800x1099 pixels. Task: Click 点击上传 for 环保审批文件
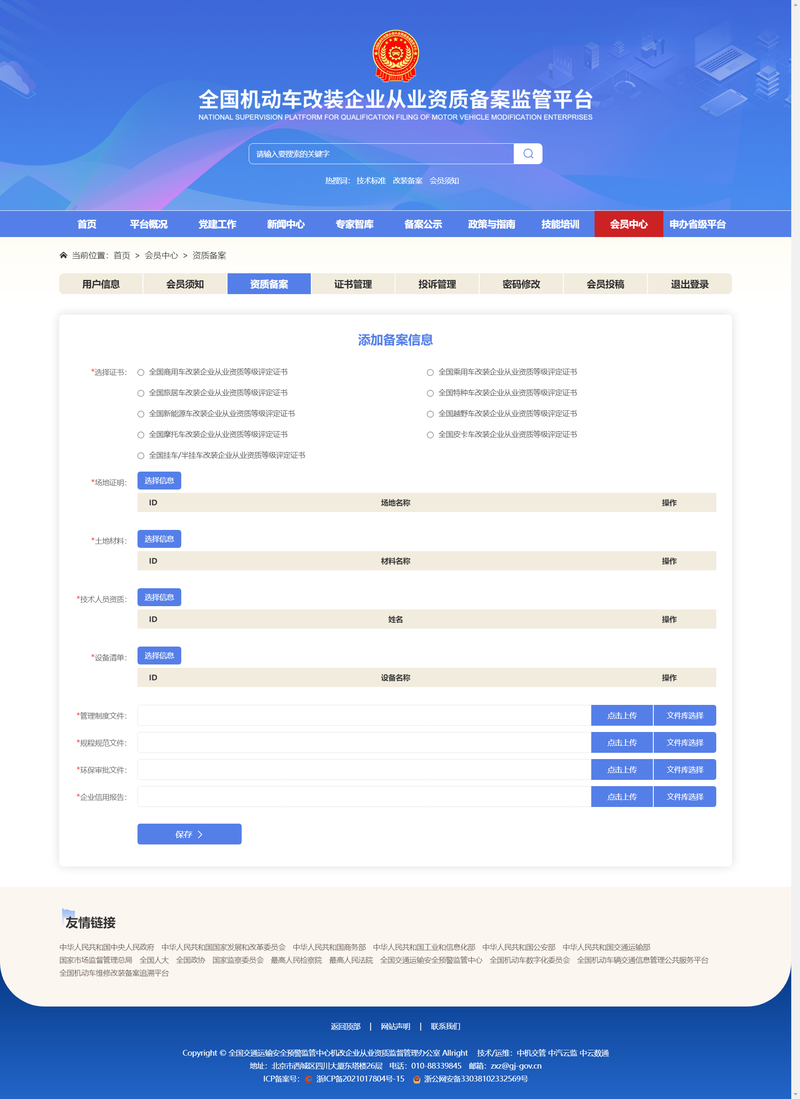coord(622,770)
